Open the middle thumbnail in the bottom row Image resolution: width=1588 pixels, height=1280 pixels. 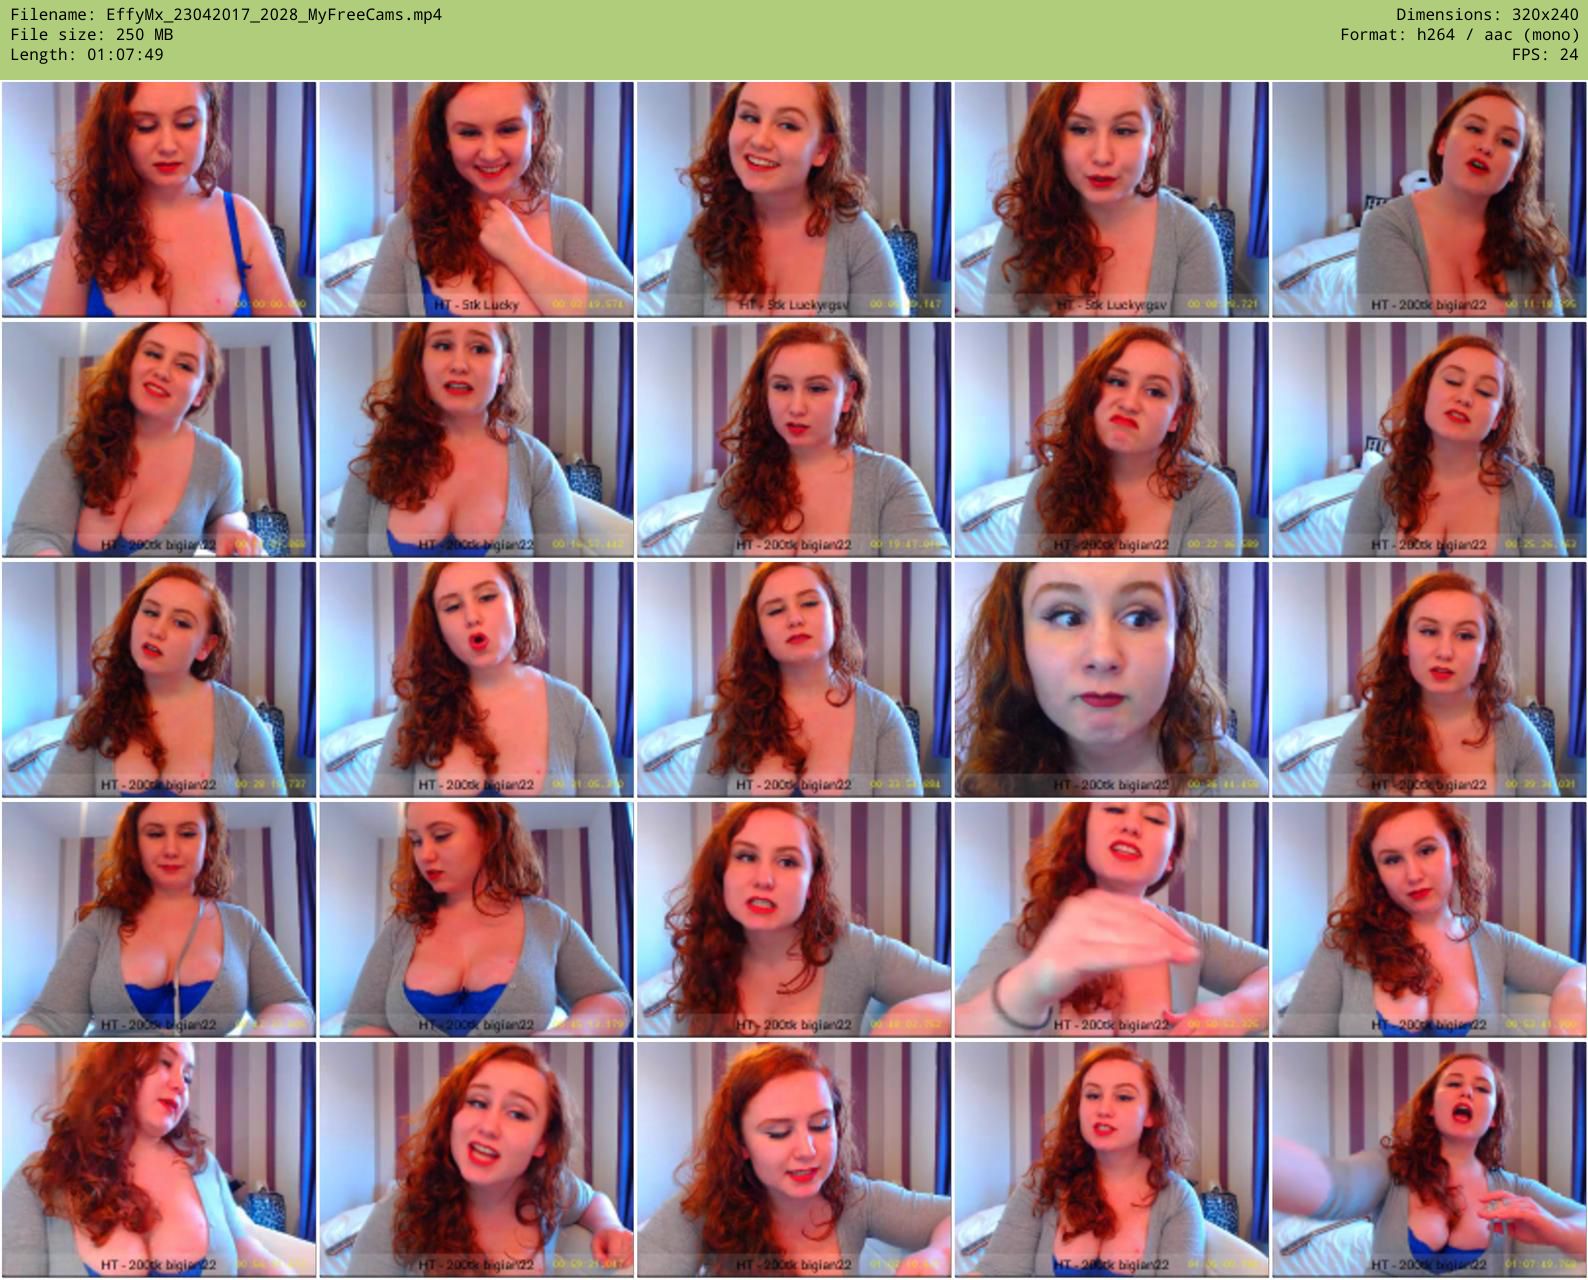[x=794, y=1160]
